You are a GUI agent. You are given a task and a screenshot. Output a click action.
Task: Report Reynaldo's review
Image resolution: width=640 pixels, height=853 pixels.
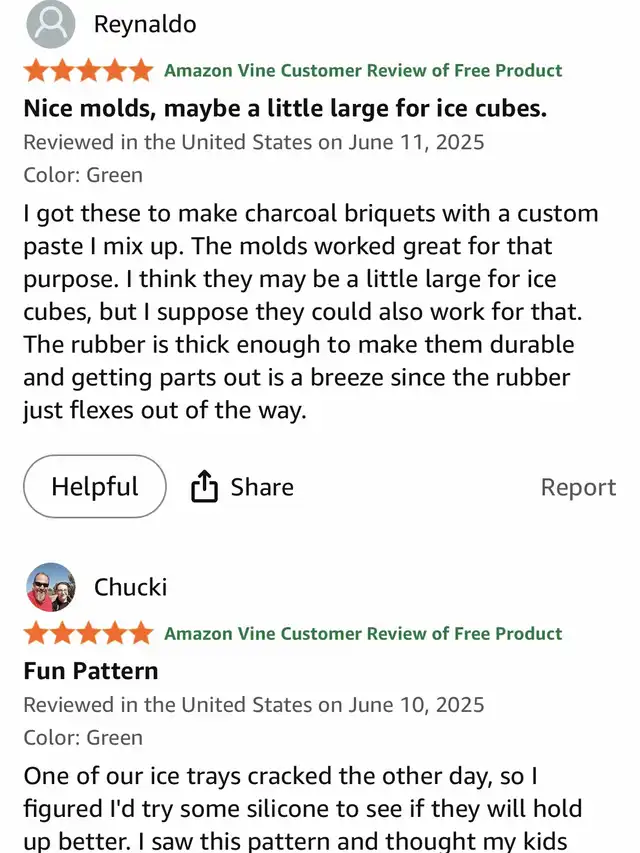[578, 487]
